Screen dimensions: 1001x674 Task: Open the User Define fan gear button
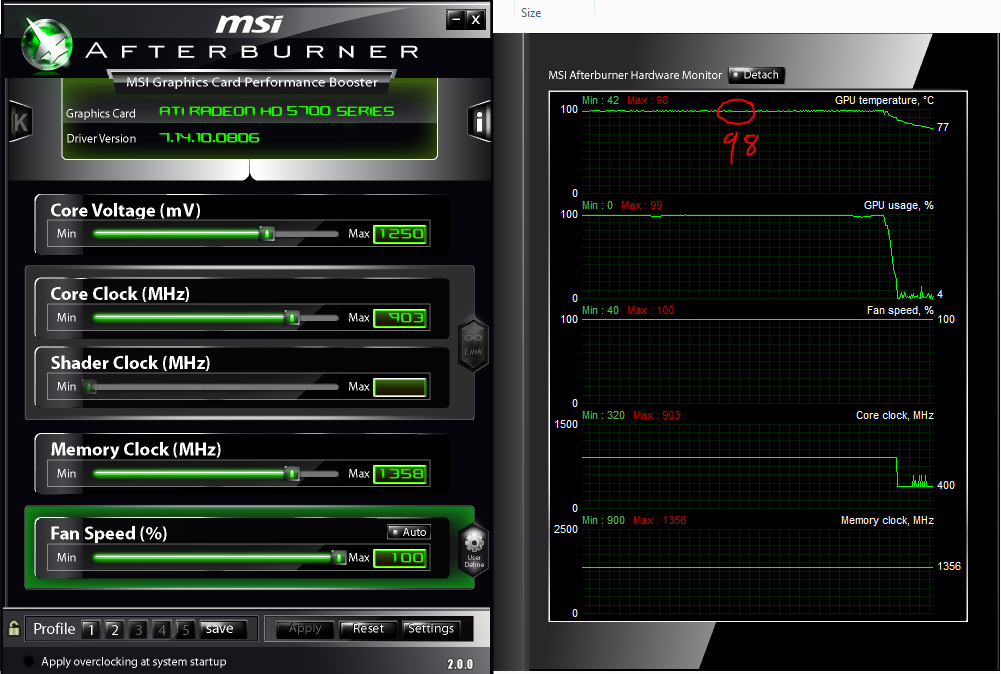coord(474,549)
